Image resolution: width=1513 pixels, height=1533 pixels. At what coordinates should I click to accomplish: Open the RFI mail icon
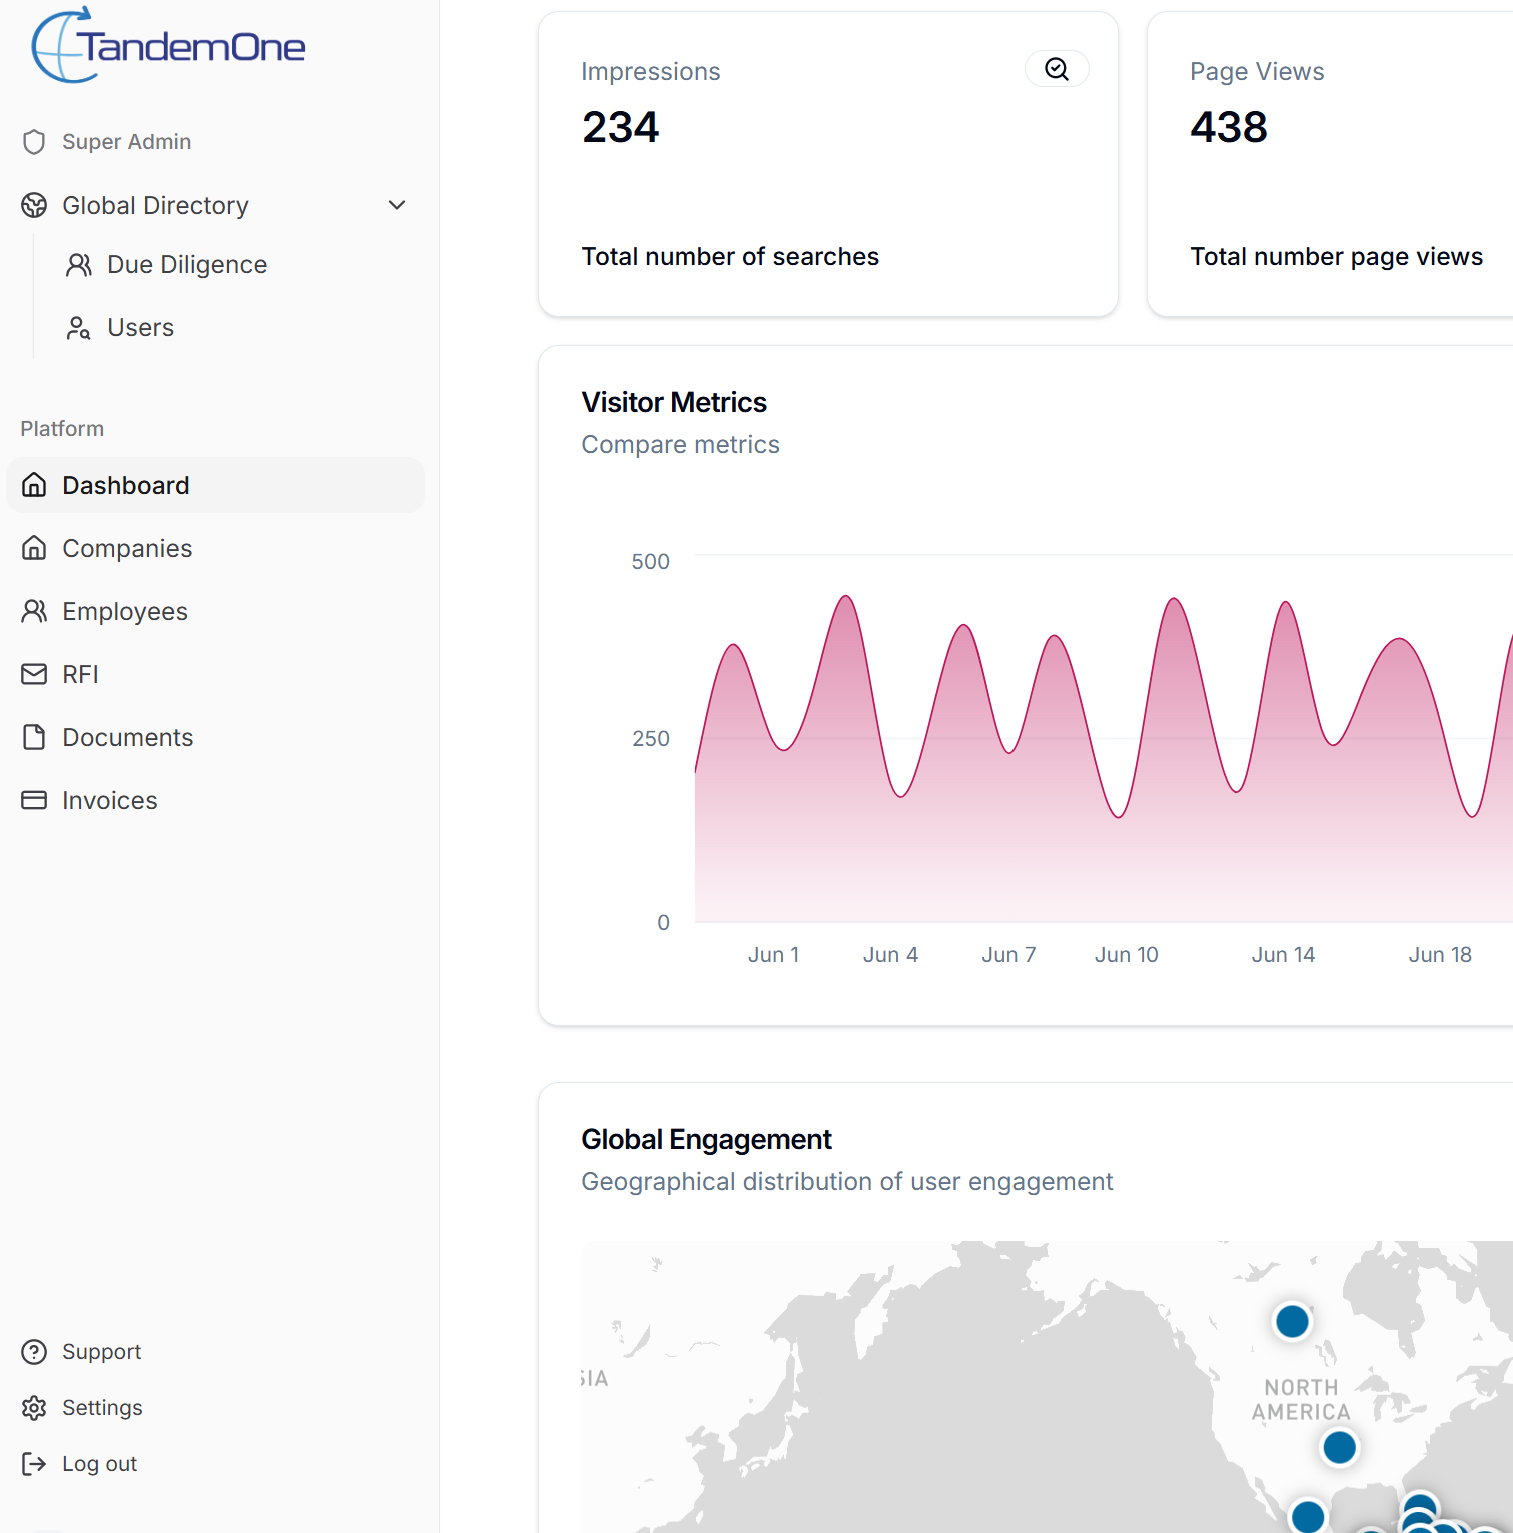[34, 674]
